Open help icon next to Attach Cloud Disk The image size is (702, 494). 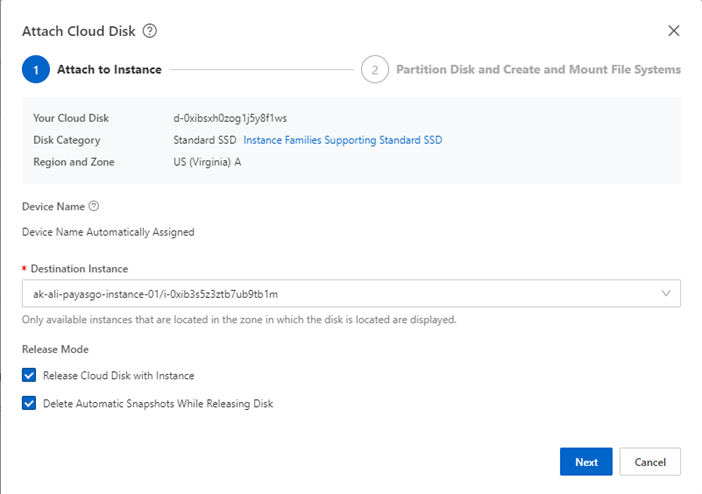pos(150,31)
